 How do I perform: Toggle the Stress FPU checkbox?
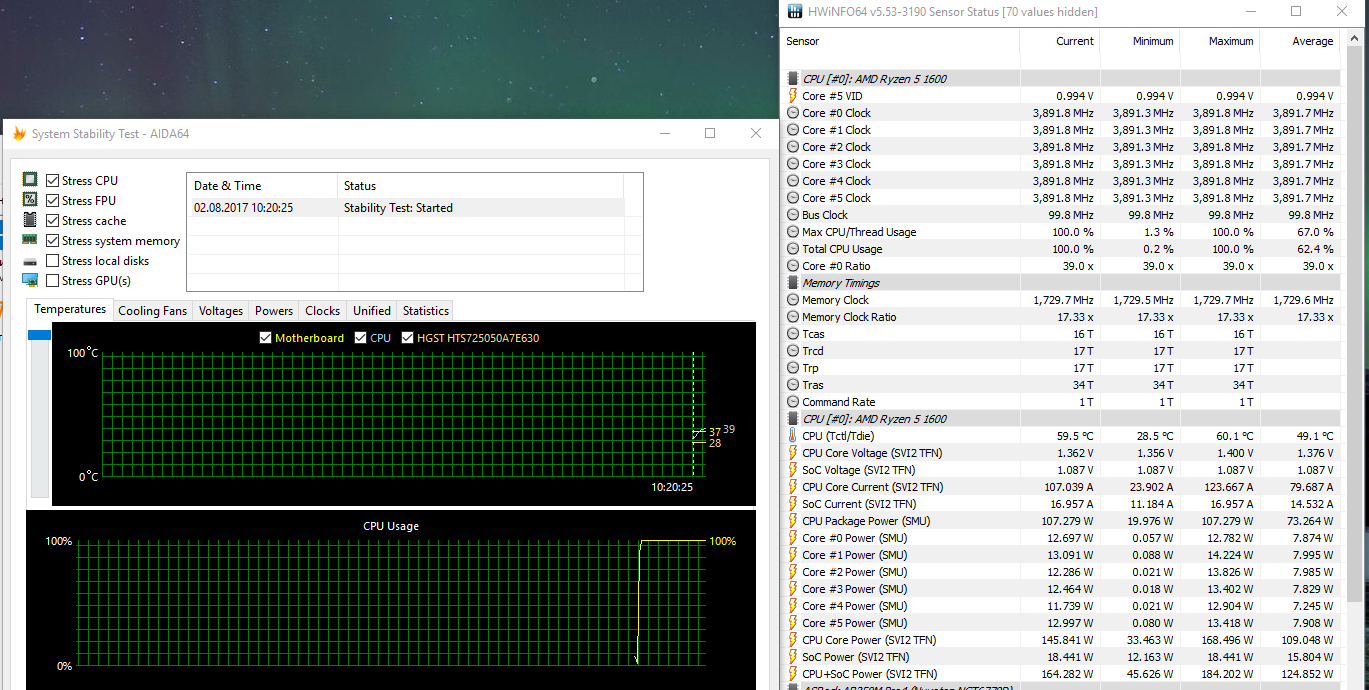(x=53, y=201)
